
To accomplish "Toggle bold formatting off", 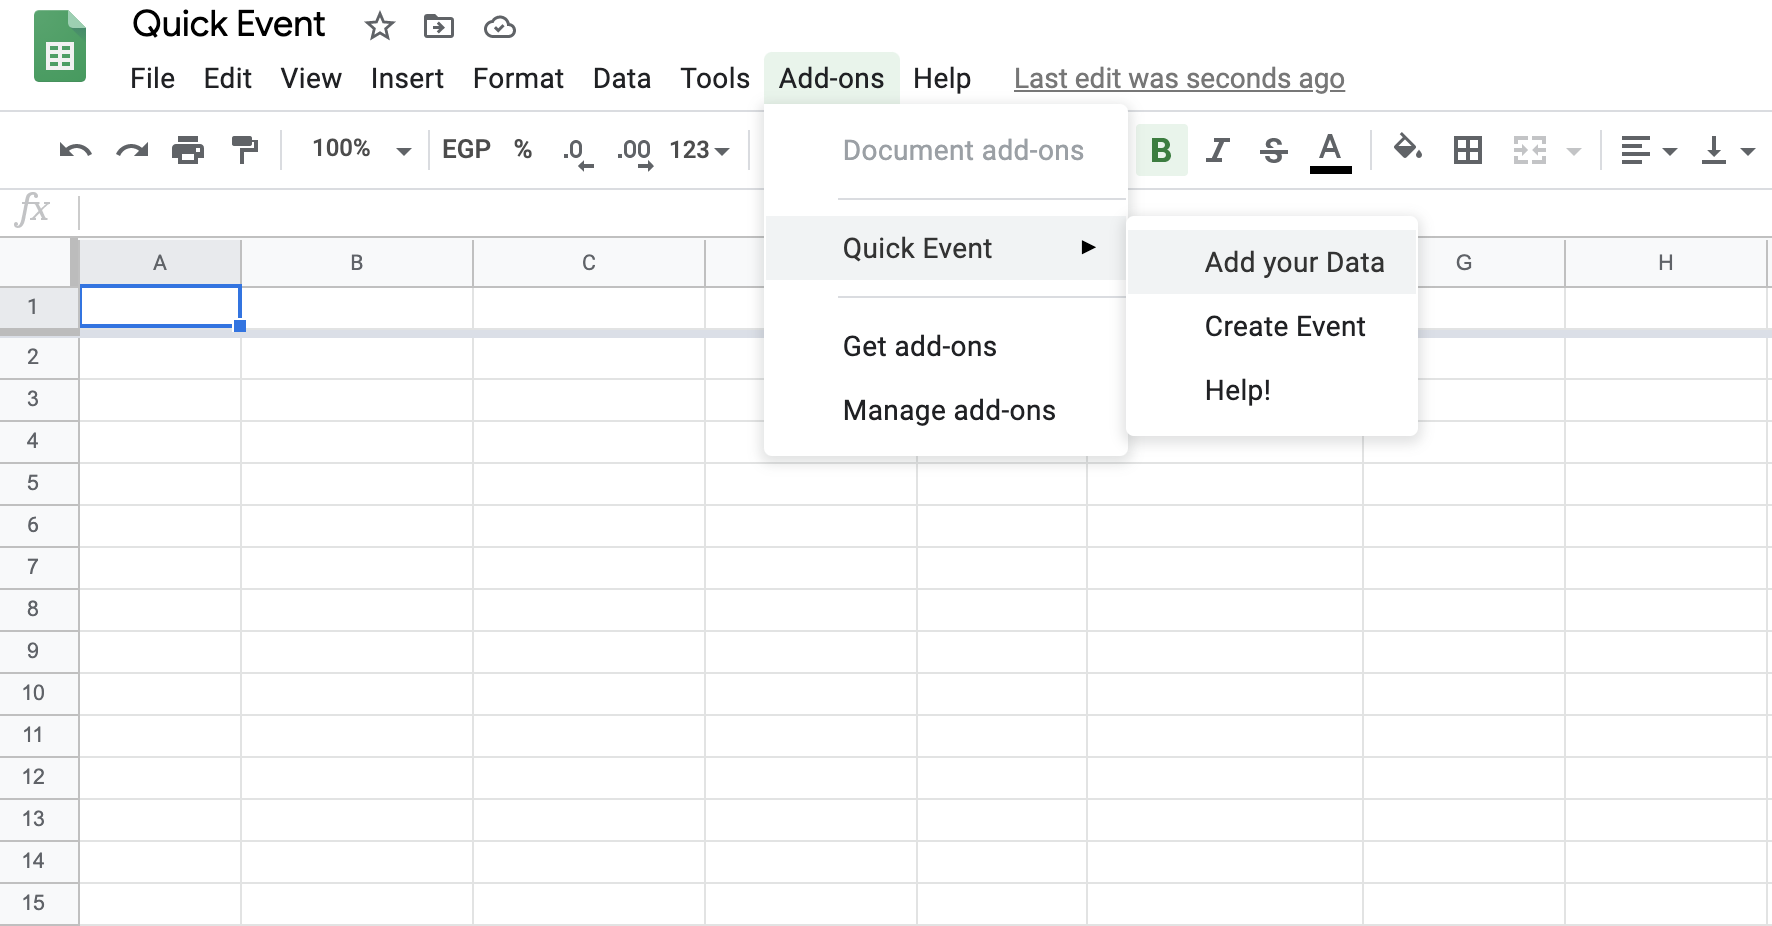I will pos(1161,150).
